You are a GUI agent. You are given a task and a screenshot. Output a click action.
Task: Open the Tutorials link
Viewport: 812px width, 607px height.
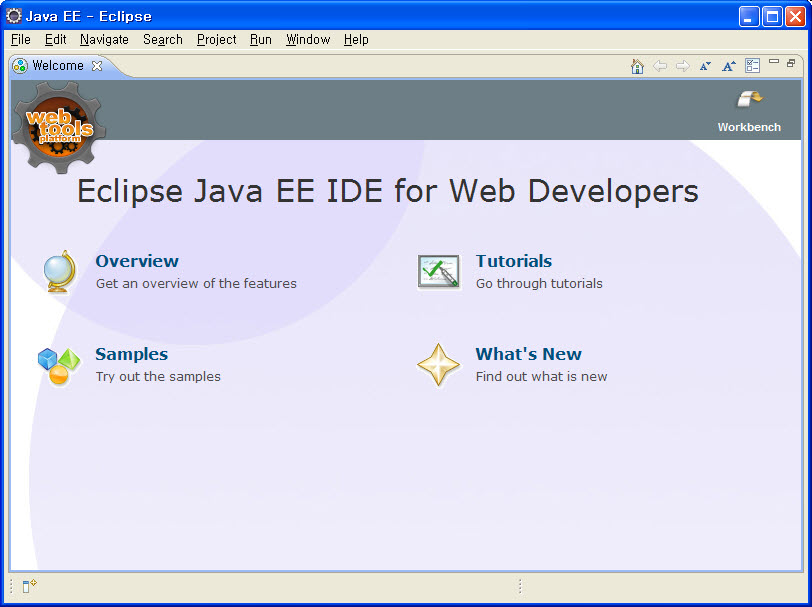tap(514, 261)
